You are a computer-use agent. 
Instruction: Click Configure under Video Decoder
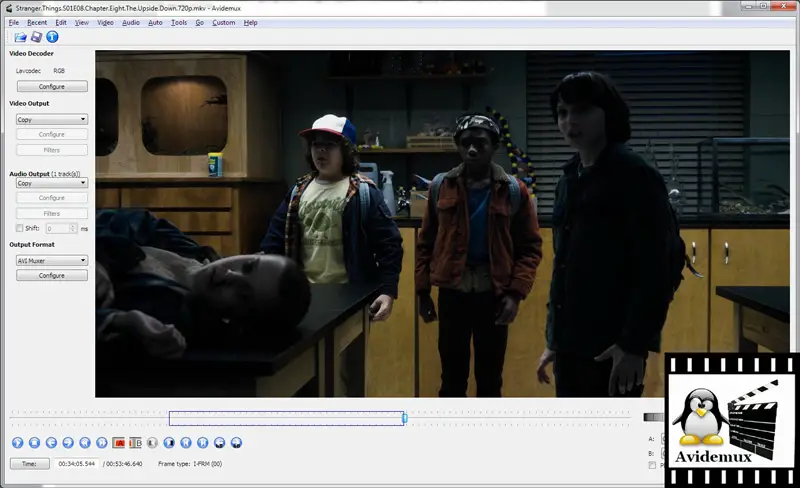(x=52, y=86)
